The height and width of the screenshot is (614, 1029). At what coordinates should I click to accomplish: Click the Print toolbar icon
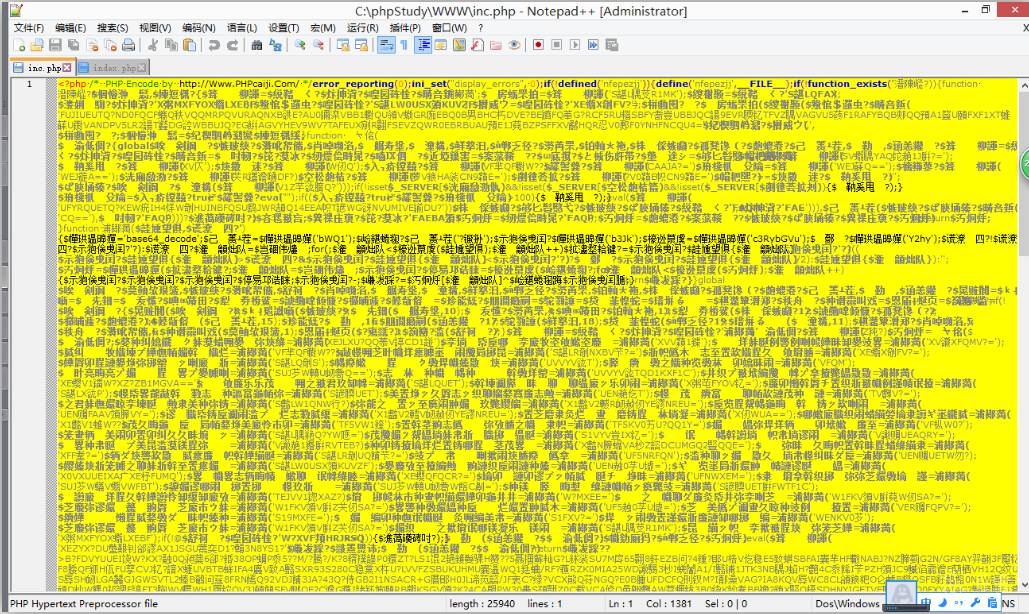click(x=129, y=45)
